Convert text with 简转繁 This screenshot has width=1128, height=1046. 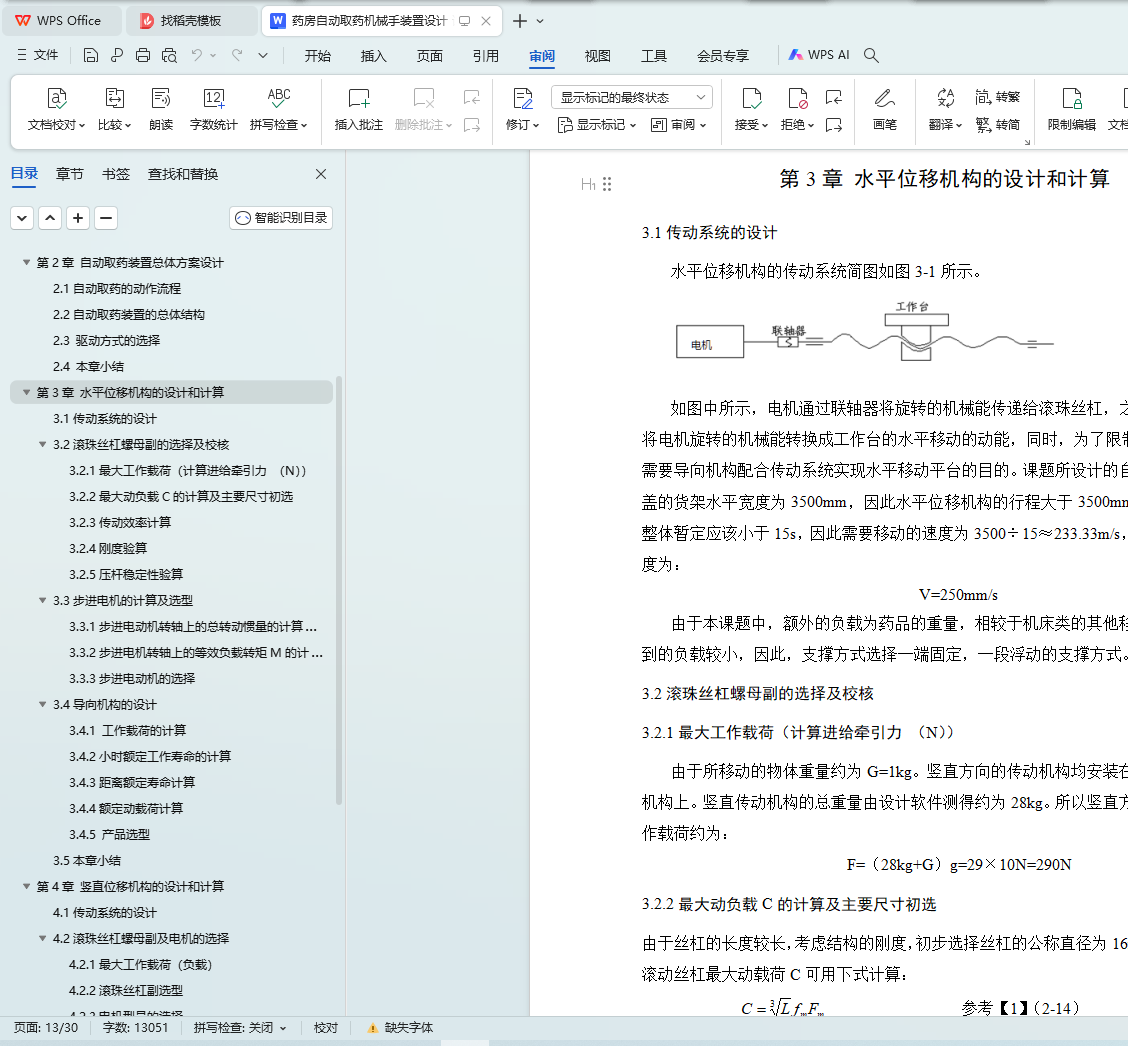[998, 96]
